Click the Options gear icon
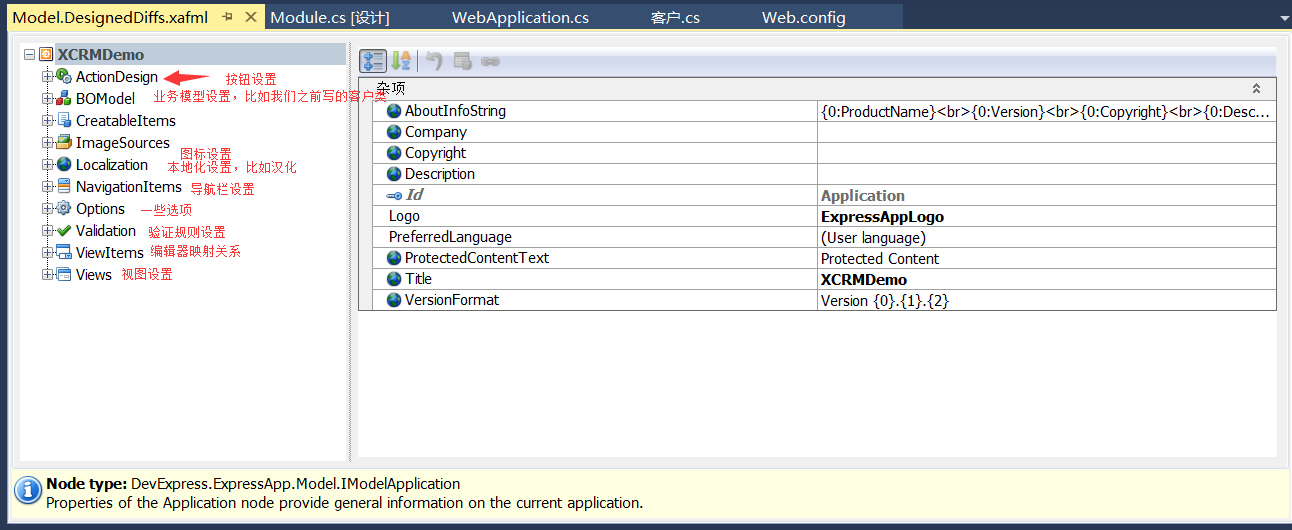This screenshot has width=1292, height=530. [x=64, y=209]
